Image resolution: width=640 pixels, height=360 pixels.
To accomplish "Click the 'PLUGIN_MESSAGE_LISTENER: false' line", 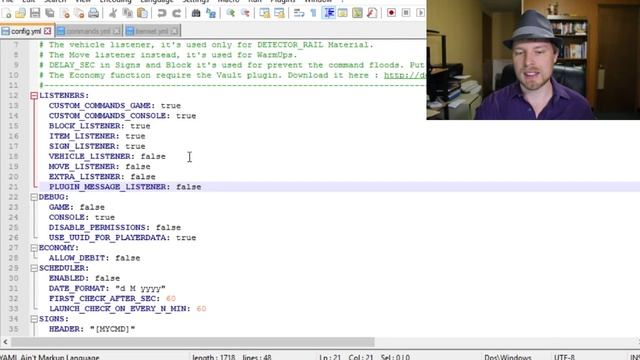I will [x=125, y=187].
